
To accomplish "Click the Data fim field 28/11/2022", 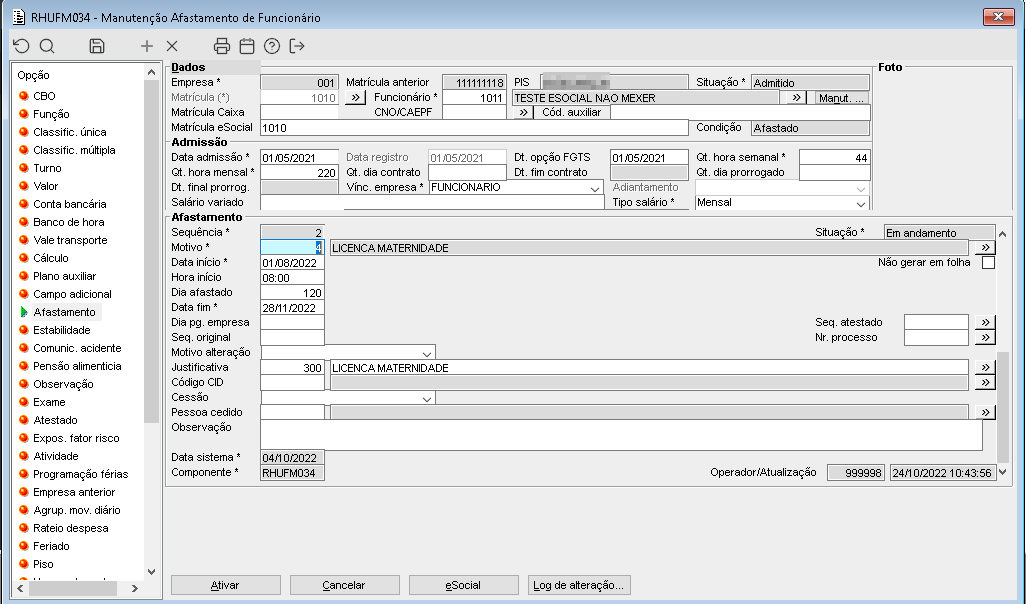I will click(292, 308).
